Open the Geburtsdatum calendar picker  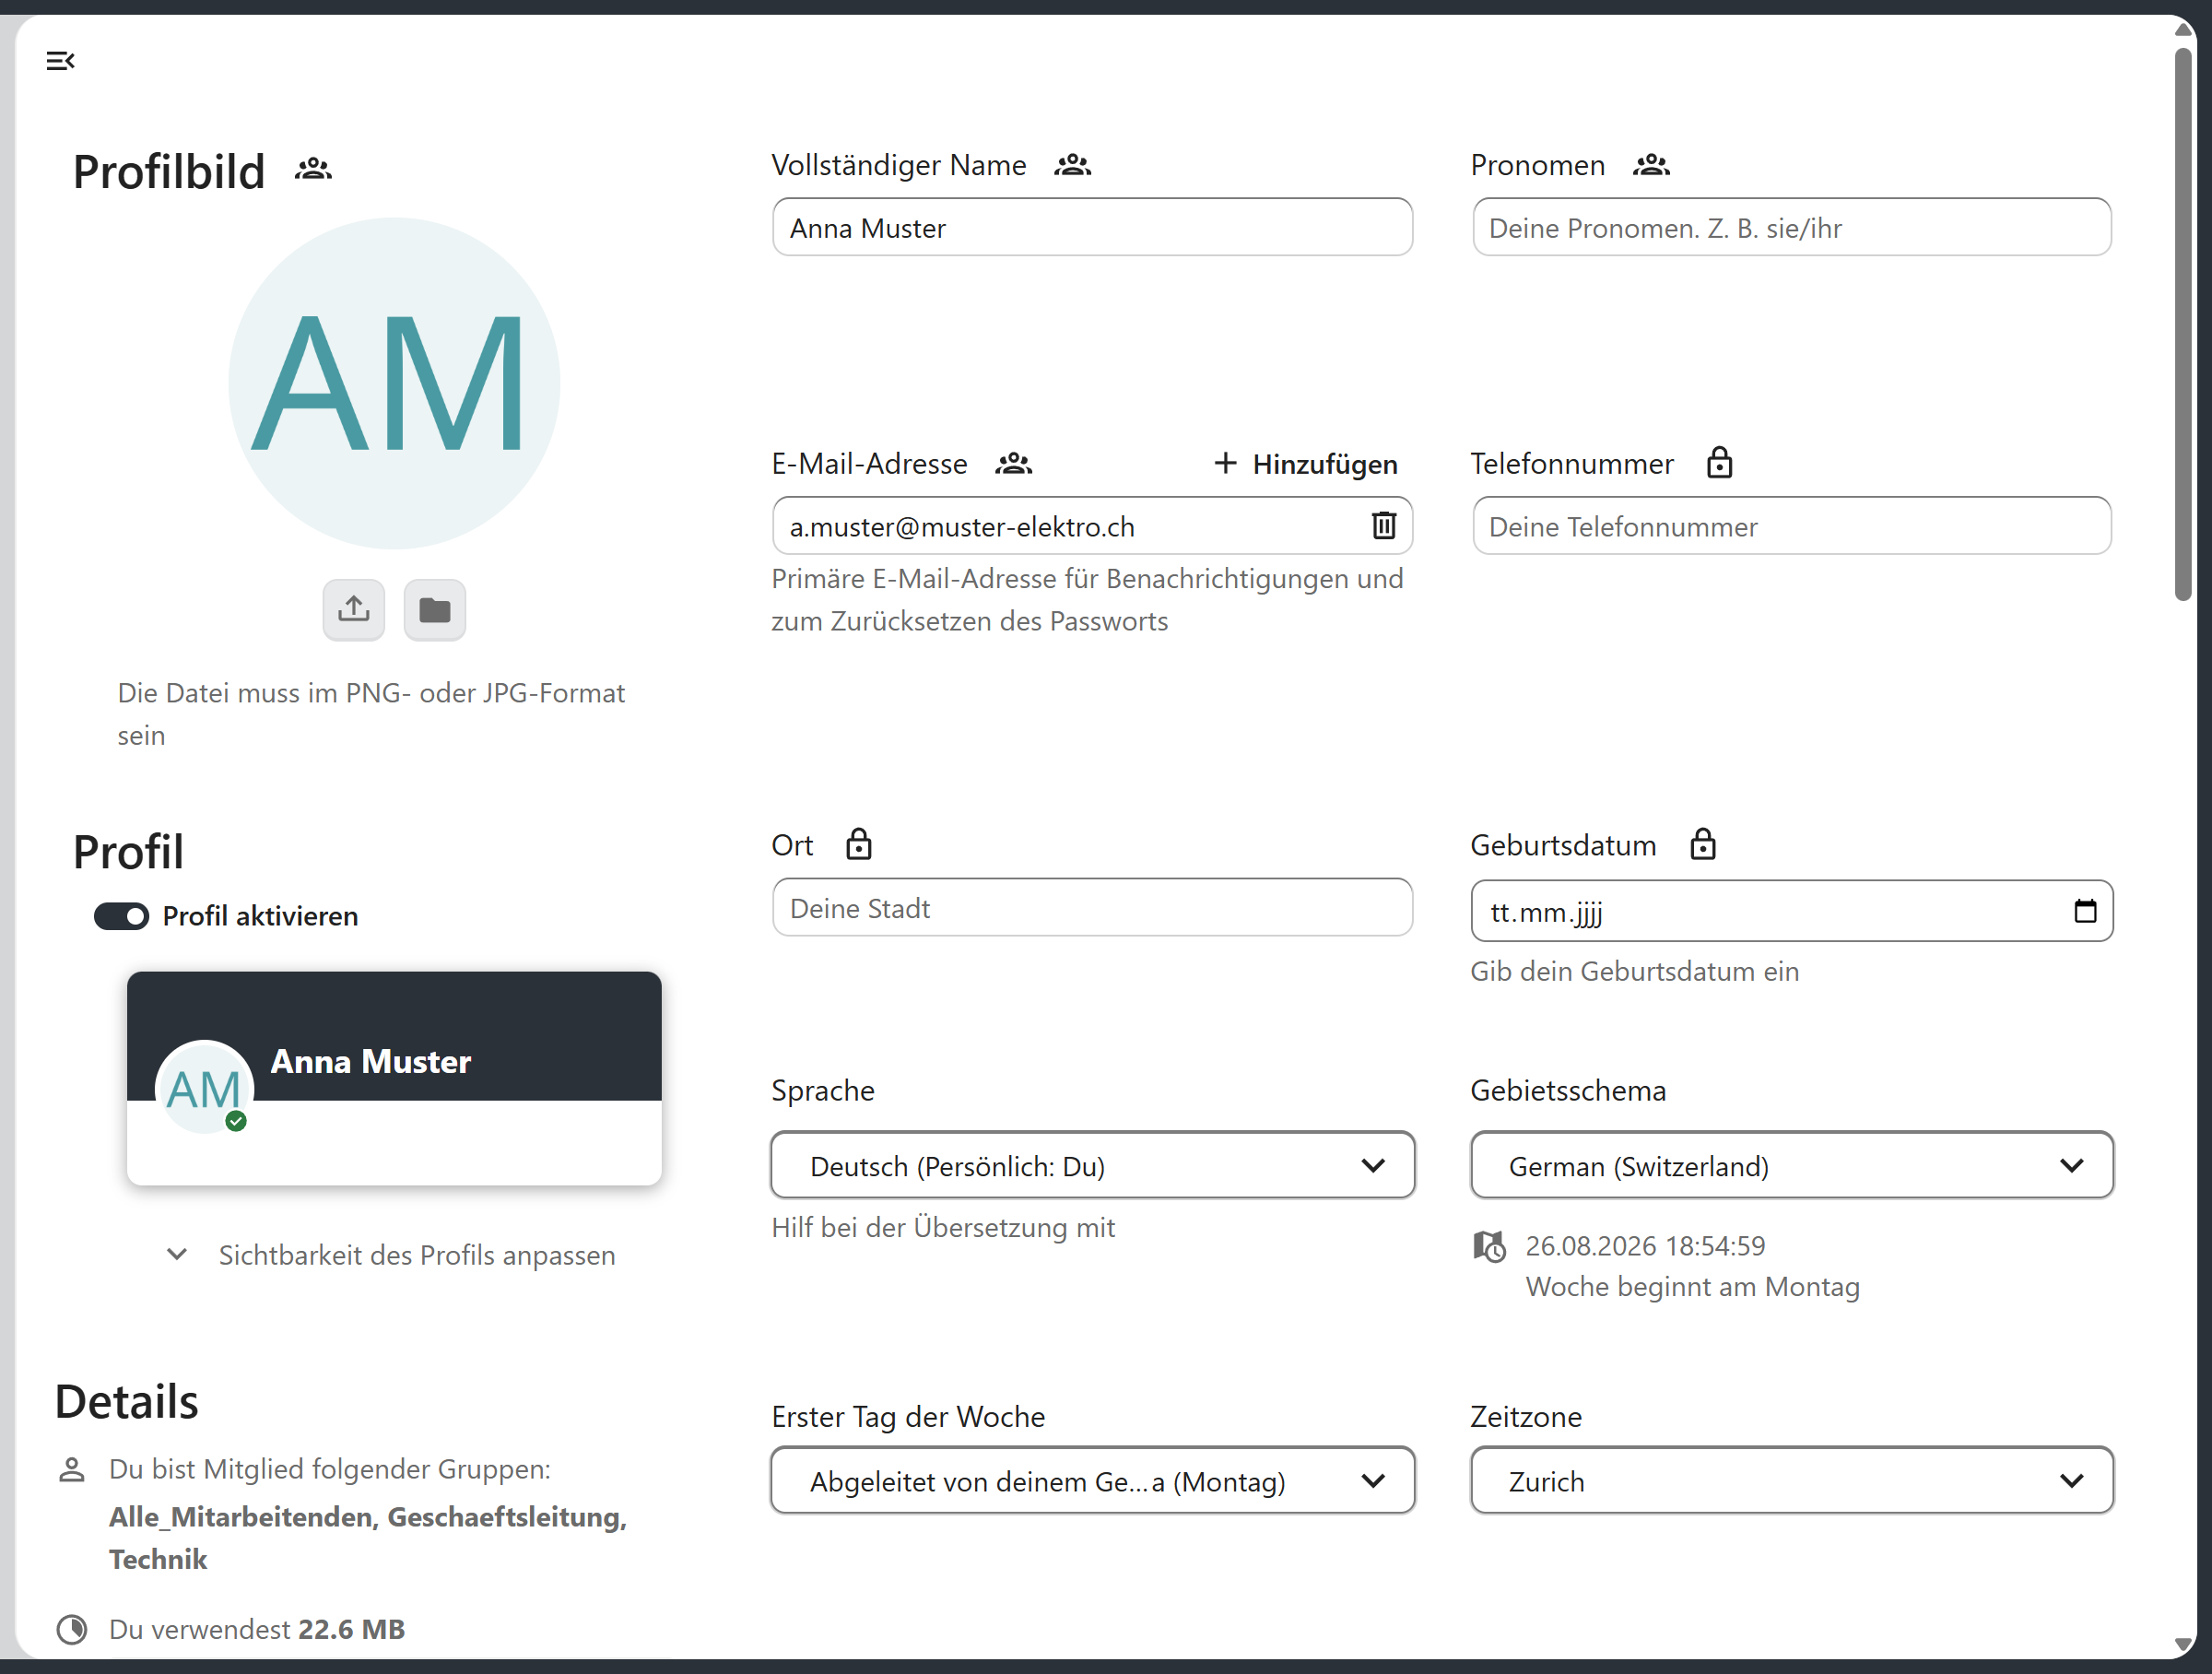tap(2085, 911)
